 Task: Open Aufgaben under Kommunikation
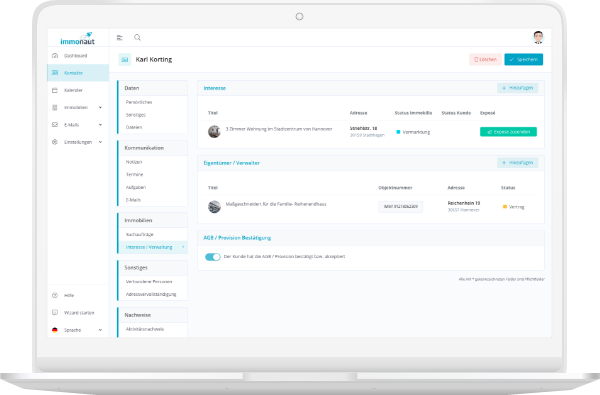[136, 187]
